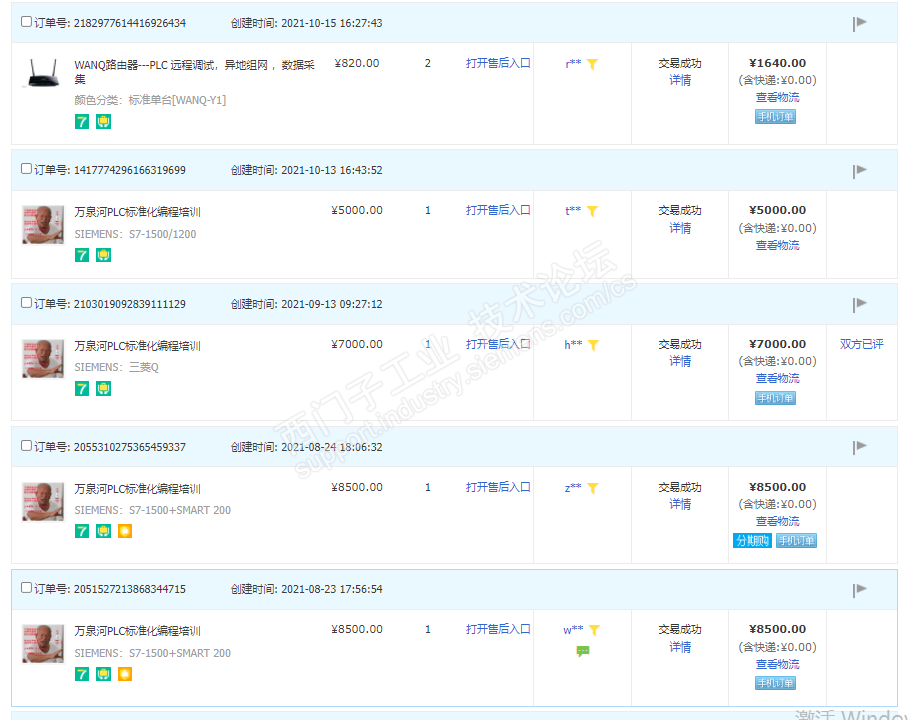Tick the checkbox for order 1417774296166319699
This screenshot has width=910, height=720.
[x=27, y=169]
